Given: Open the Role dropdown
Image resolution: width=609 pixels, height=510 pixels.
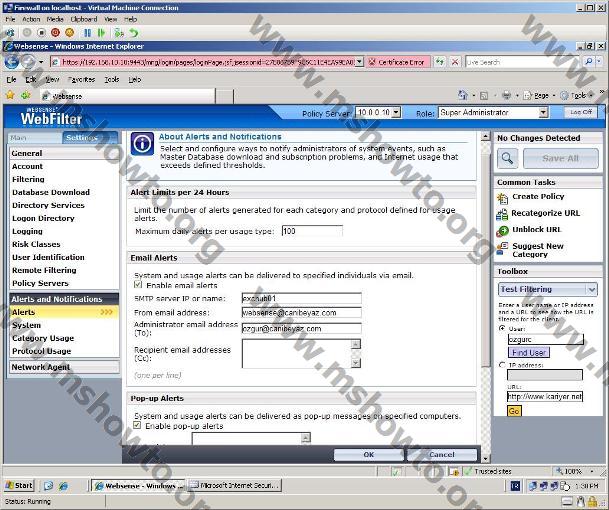Looking at the screenshot, I should click(x=543, y=113).
